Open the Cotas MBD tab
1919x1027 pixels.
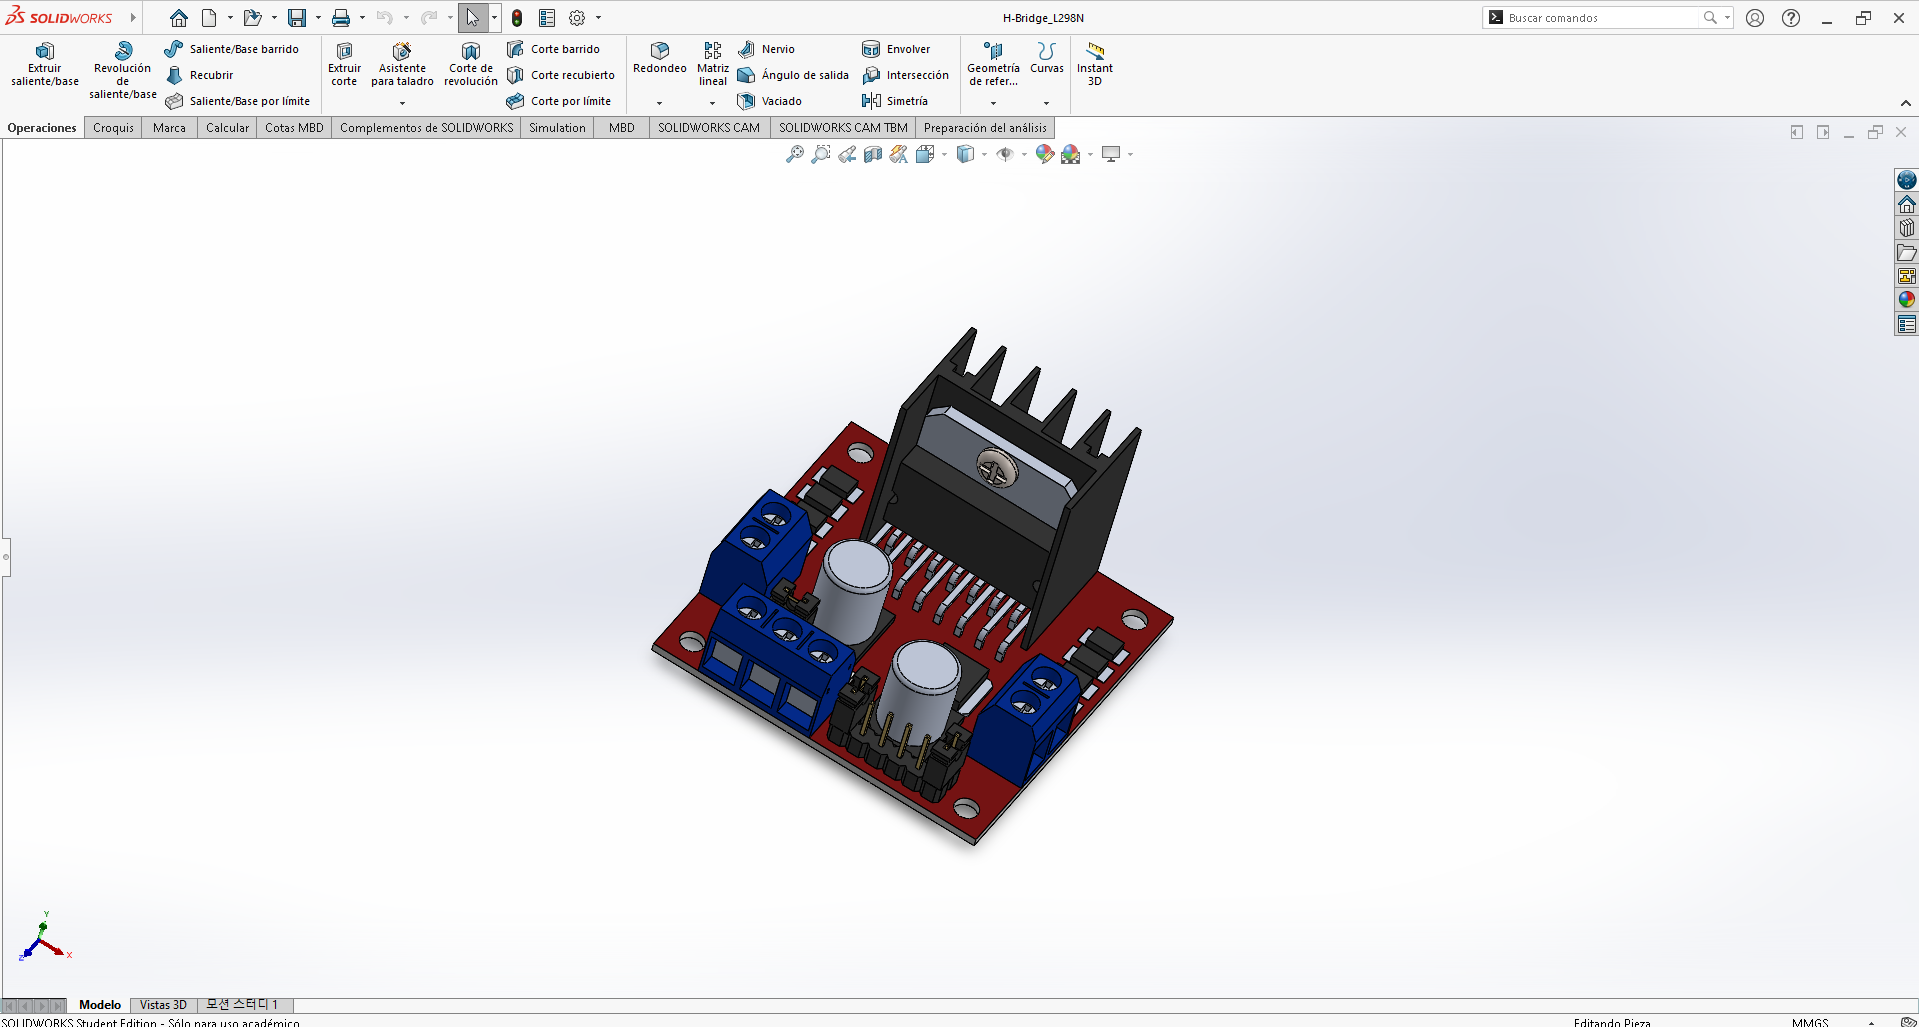pyautogui.click(x=294, y=128)
